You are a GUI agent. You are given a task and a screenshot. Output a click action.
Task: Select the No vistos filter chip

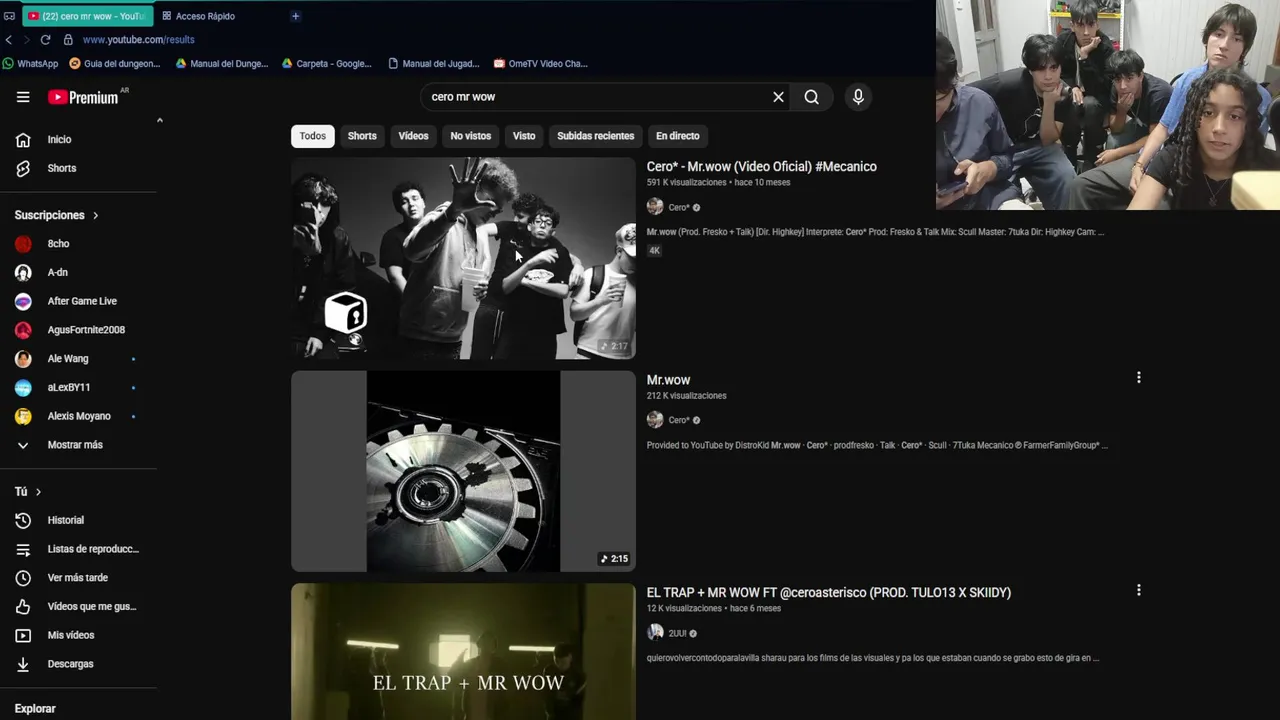(x=470, y=136)
